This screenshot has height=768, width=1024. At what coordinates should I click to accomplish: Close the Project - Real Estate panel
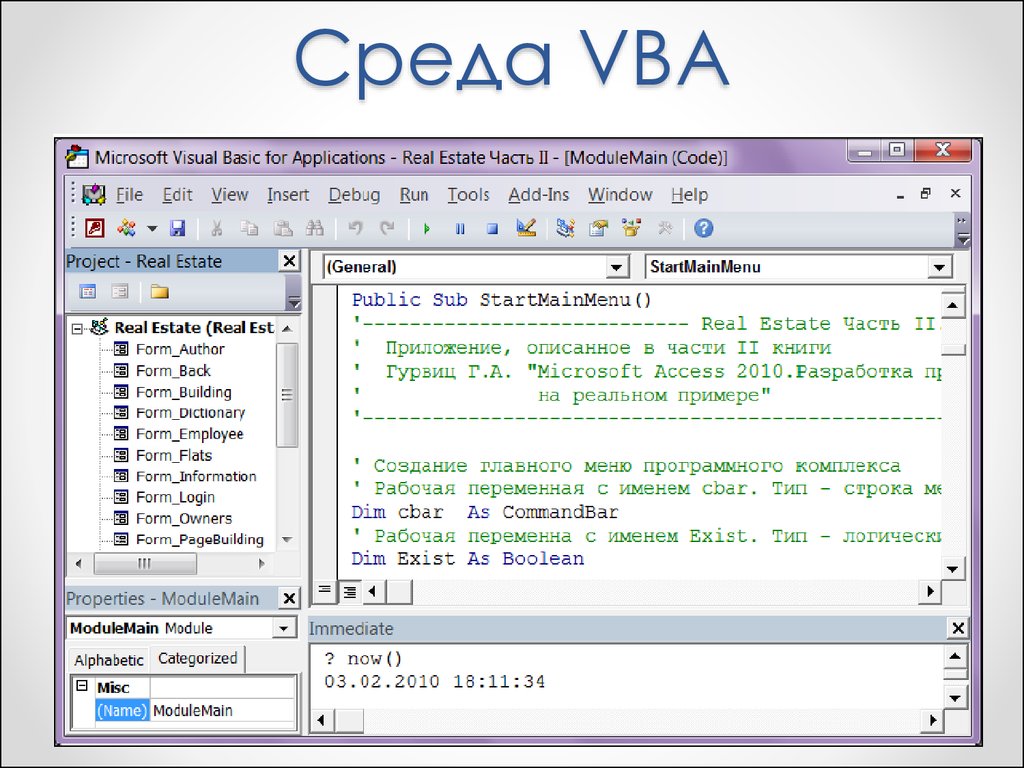coord(289,261)
